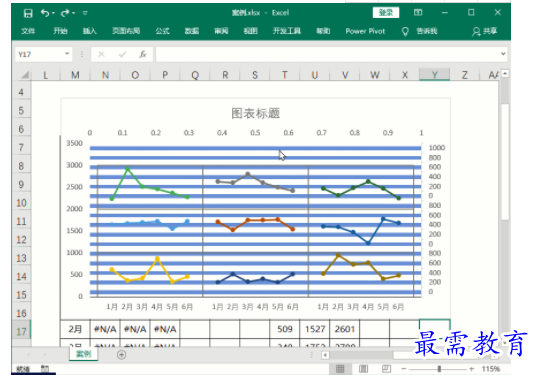536x375 pixels.
Task: Select row header 10
Action: pos(21,203)
